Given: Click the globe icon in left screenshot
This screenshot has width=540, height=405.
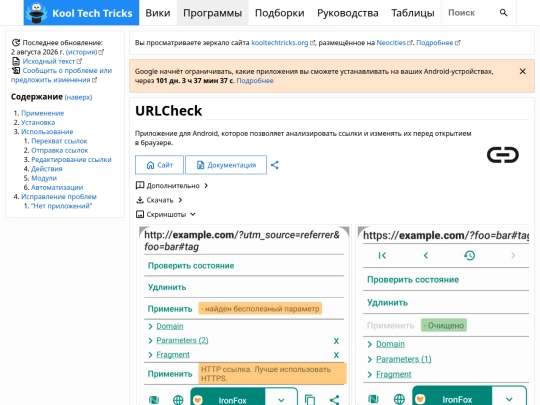Looking at the screenshot, I should (178, 399).
